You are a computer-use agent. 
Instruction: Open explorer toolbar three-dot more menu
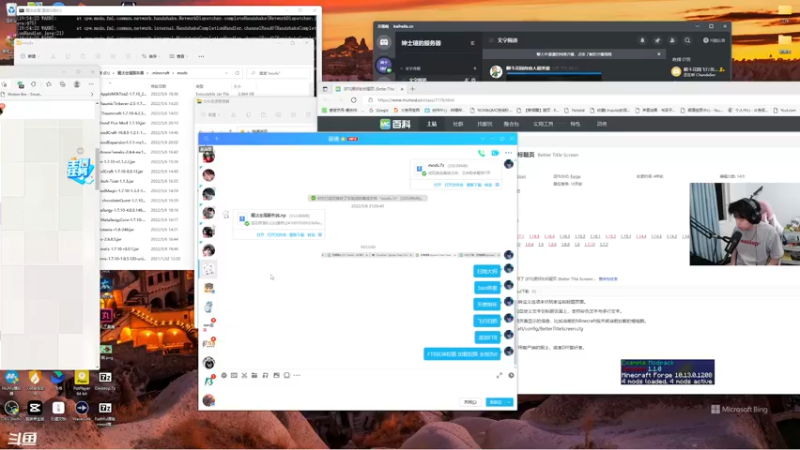(202, 56)
